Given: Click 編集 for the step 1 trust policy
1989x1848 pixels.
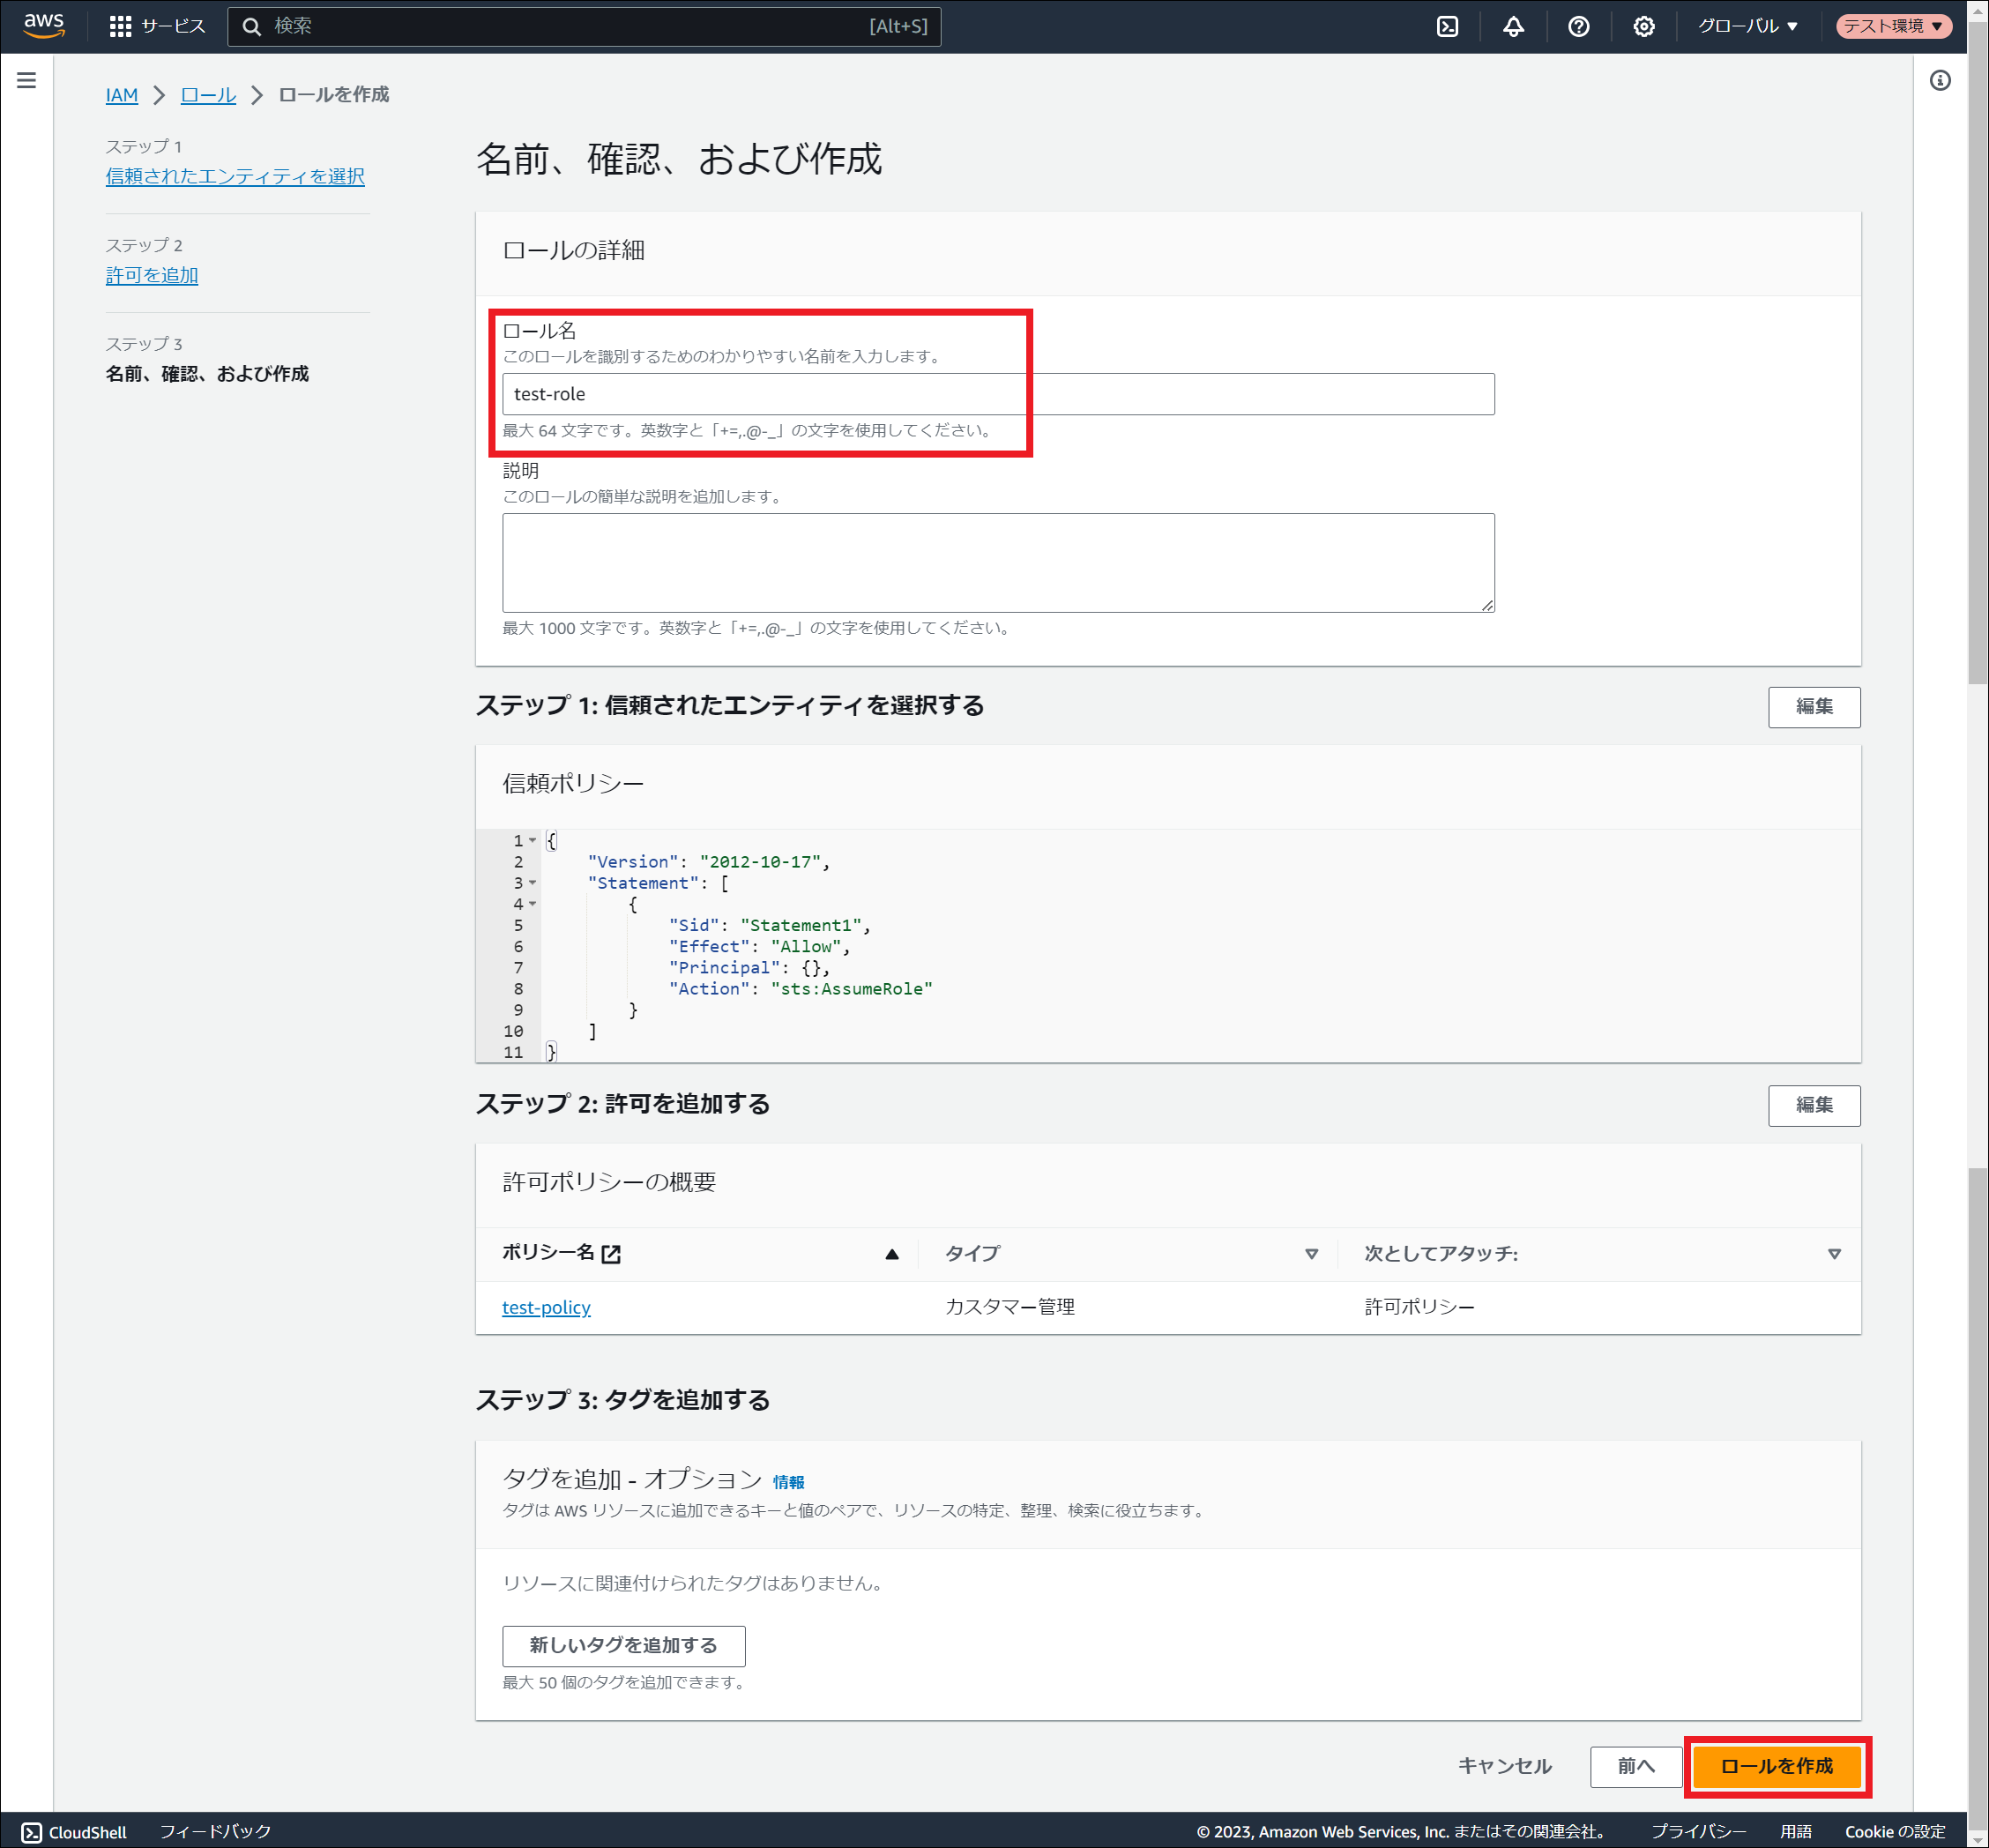Looking at the screenshot, I should pos(1813,706).
